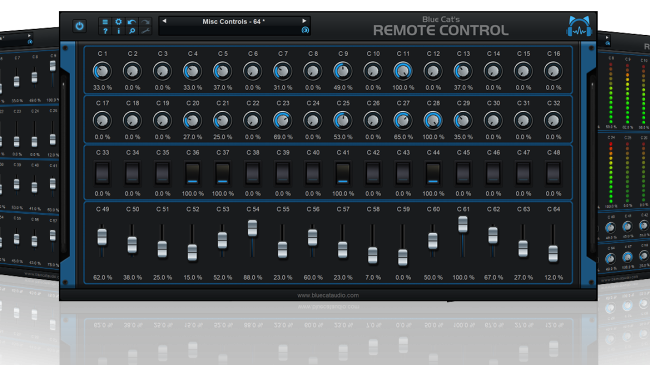650x365 pixels.
Task: Click the 'C 7' knob label
Action: (283, 54)
